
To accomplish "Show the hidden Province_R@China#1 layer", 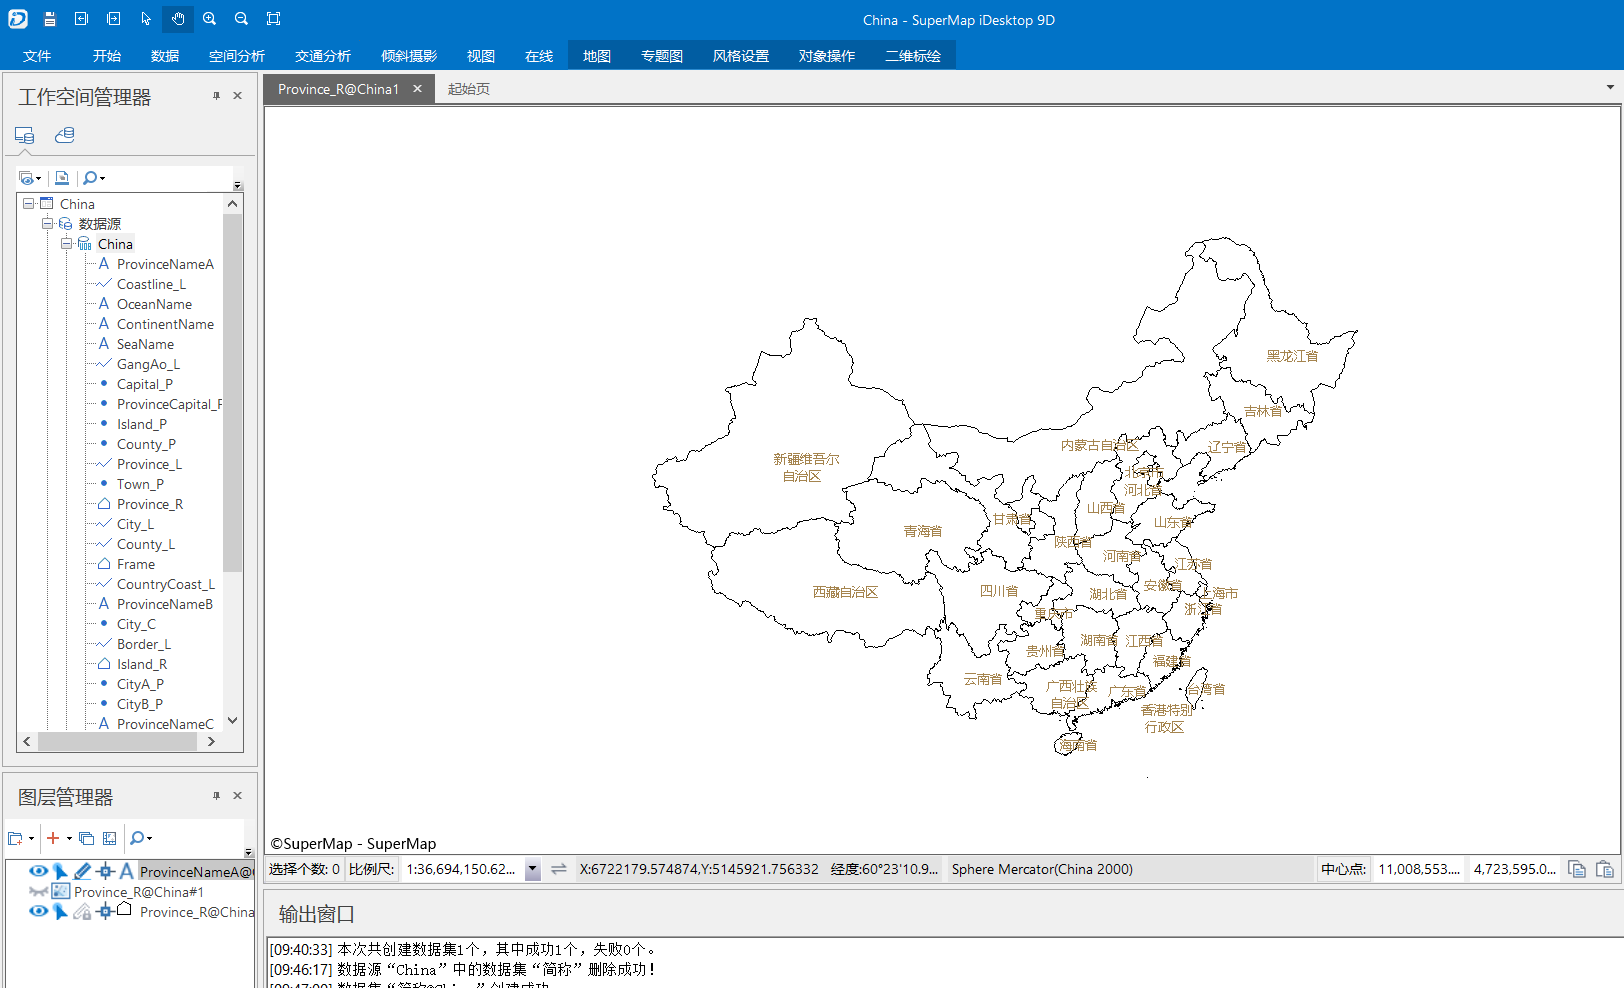I will click(38, 891).
